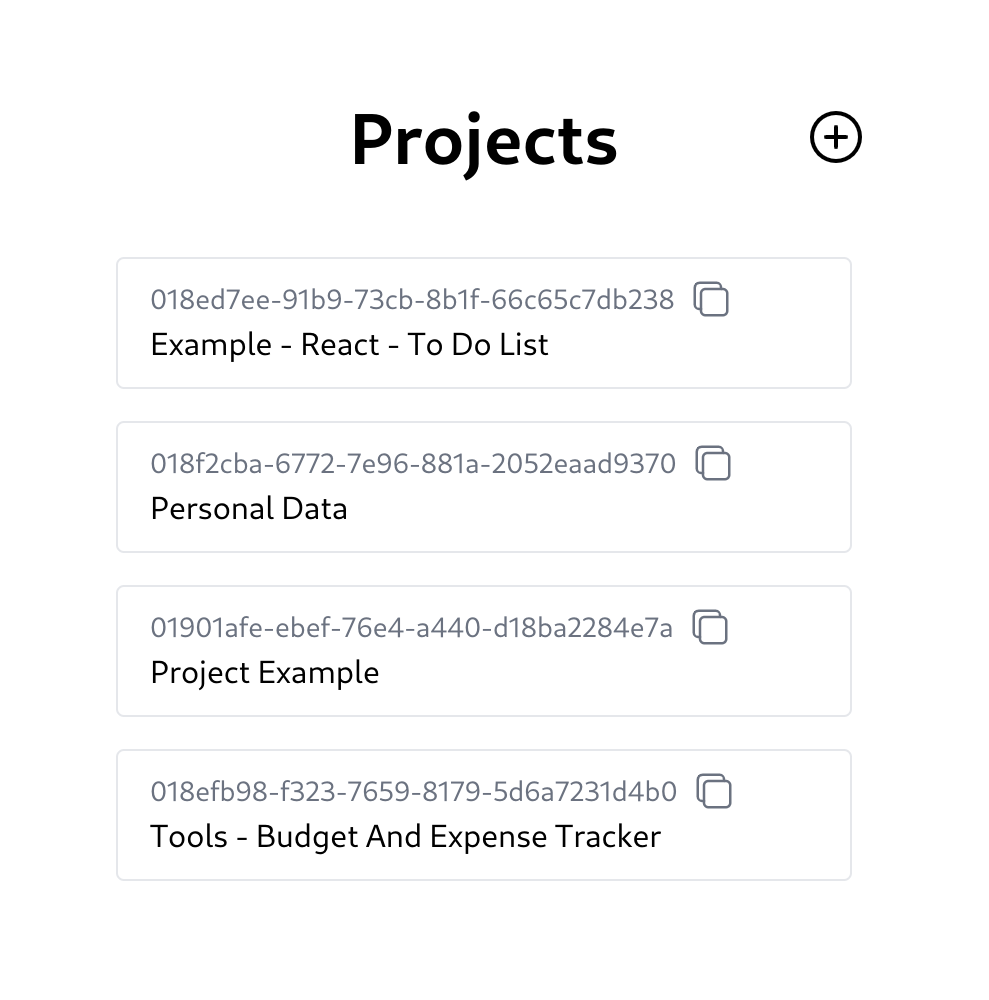Viewport: 989px width, 1000px height.
Task: Click the Personal Data project name
Action: pyautogui.click(x=248, y=508)
